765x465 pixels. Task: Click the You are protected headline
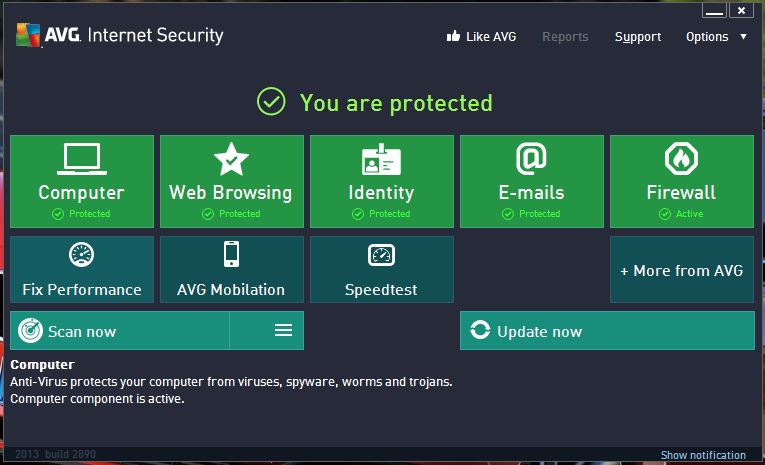pyautogui.click(x=396, y=103)
